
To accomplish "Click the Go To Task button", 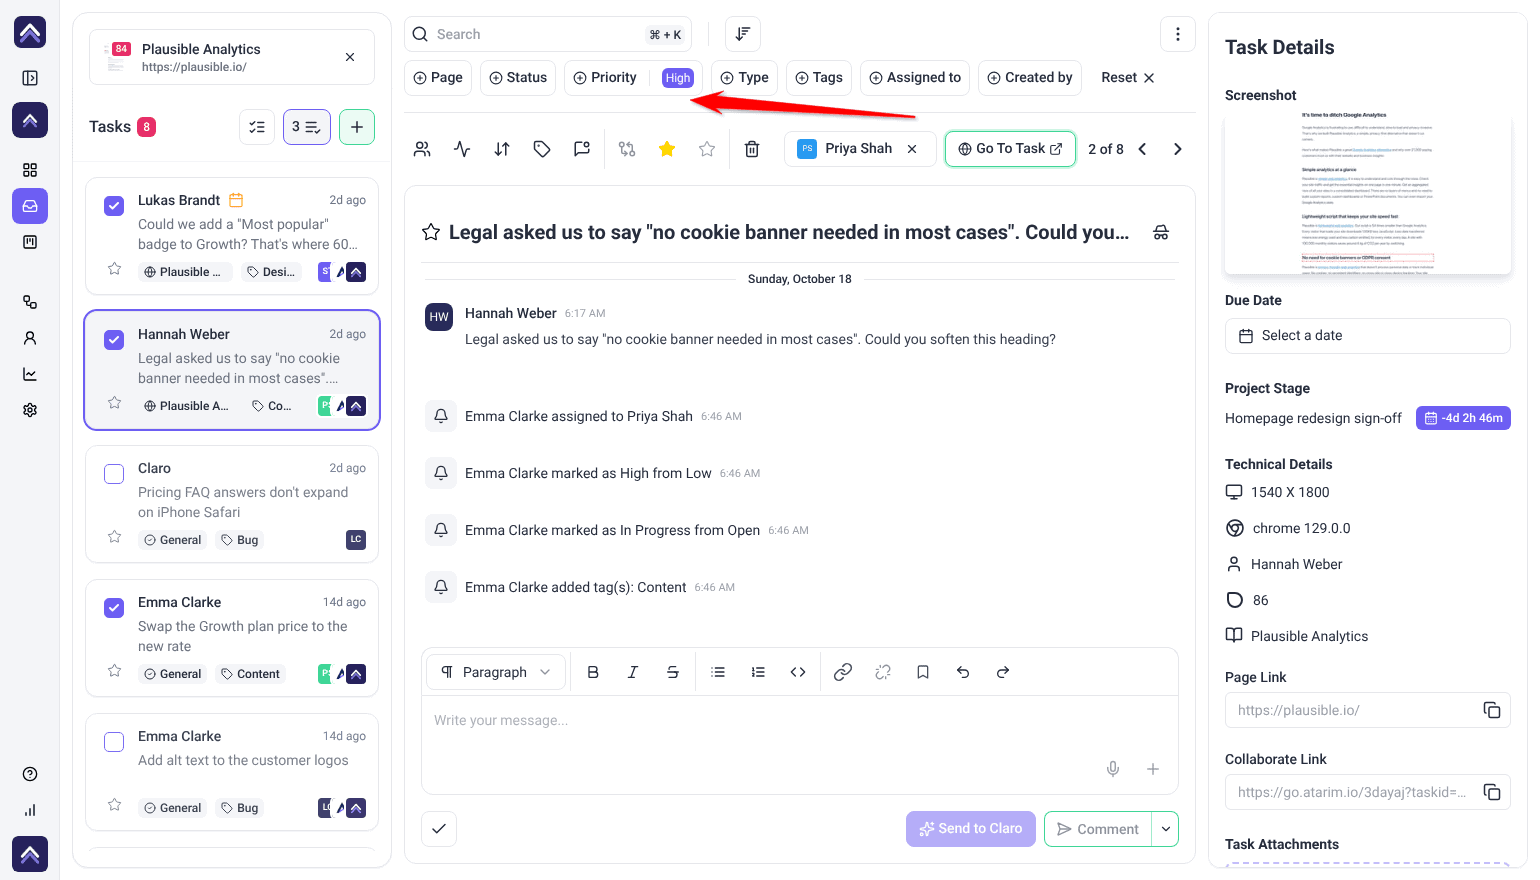I will pyautogui.click(x=1010, y=149).
